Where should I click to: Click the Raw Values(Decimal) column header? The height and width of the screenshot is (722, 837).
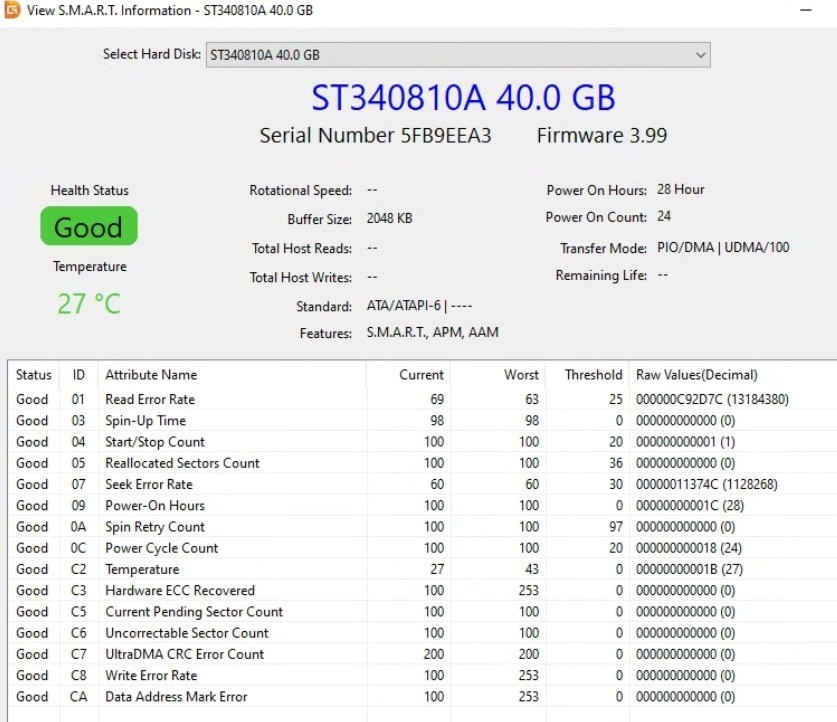tap(733, 375)
